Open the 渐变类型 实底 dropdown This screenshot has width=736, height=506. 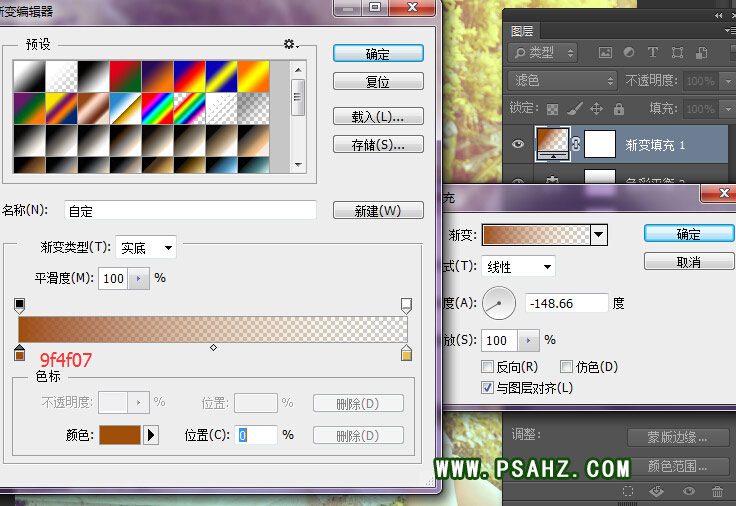[146, 247]
